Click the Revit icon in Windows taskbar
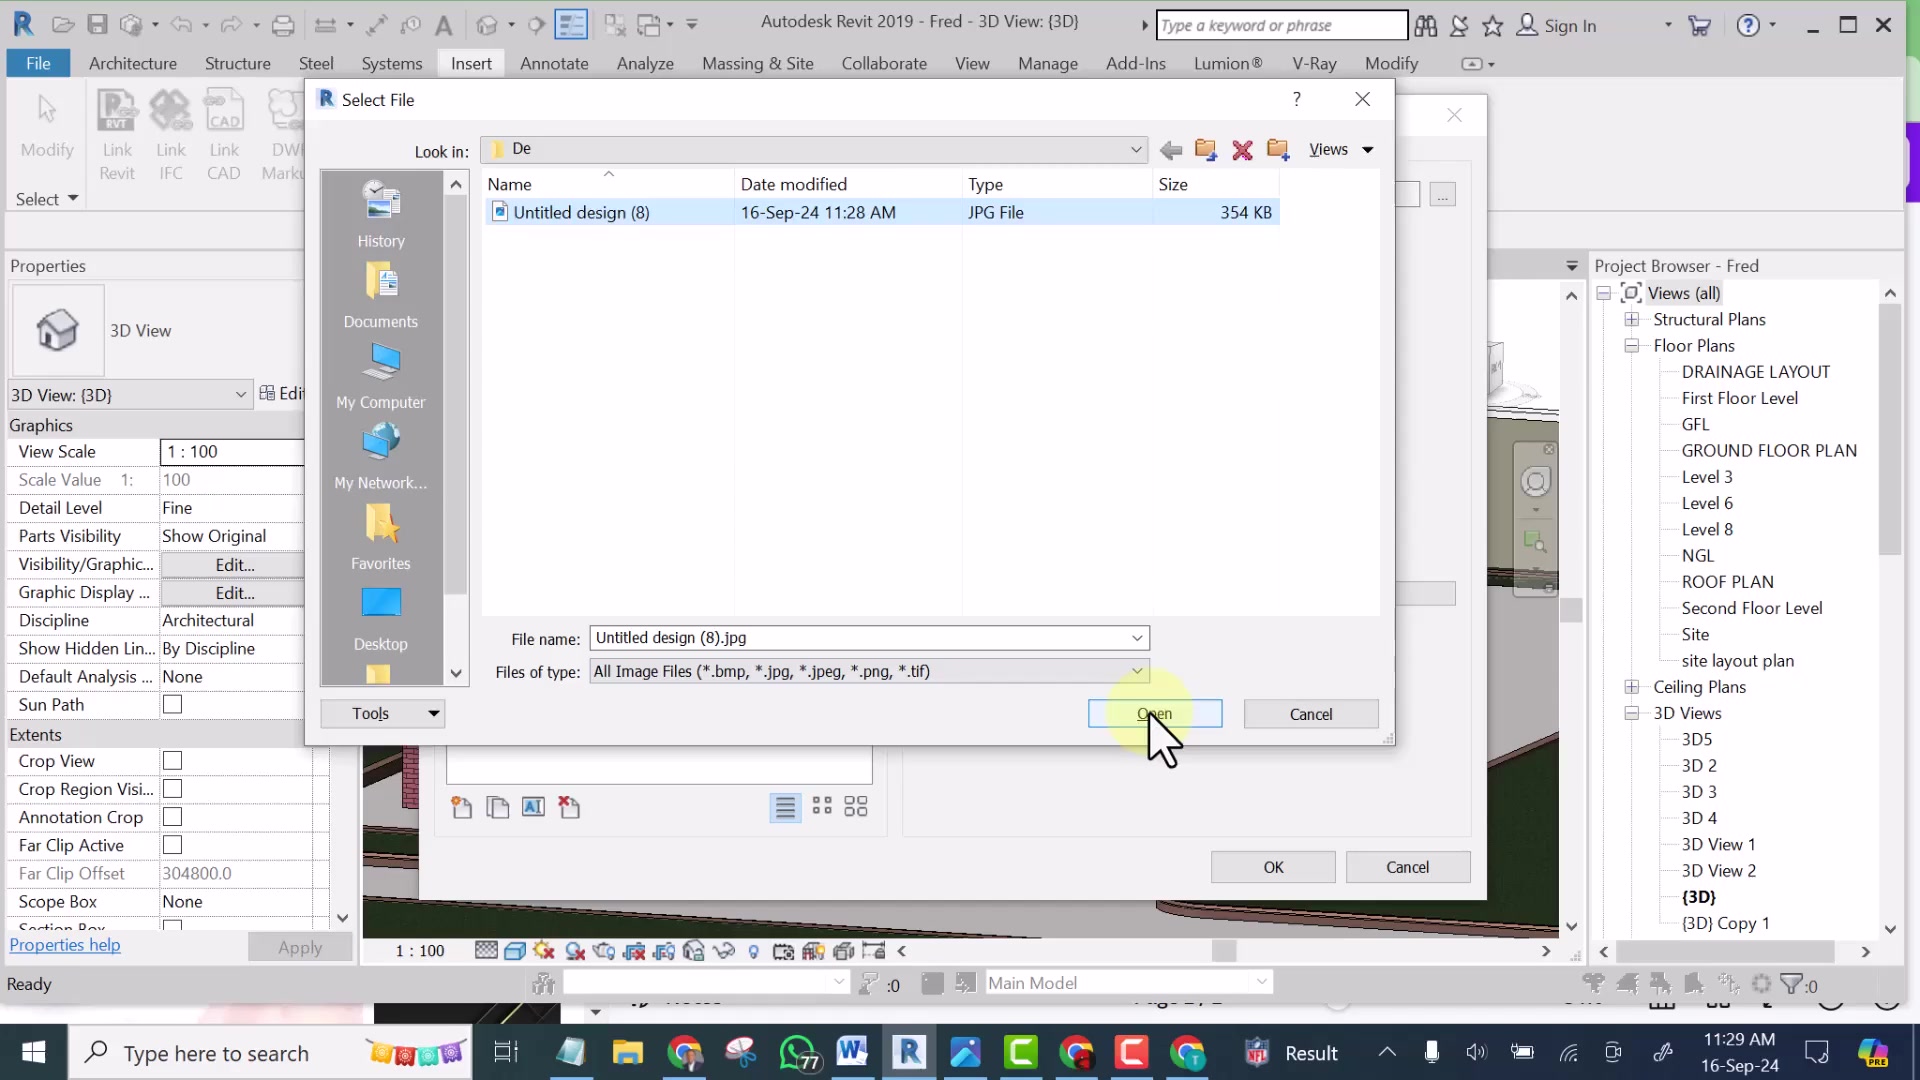Viewport: 1920px width, 1080px height. point(909,1052)
